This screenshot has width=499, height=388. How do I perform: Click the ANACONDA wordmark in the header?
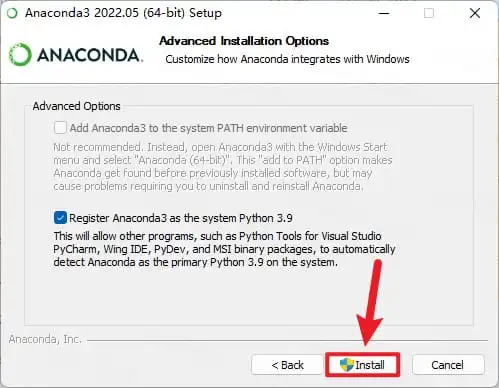pos(90,55)
